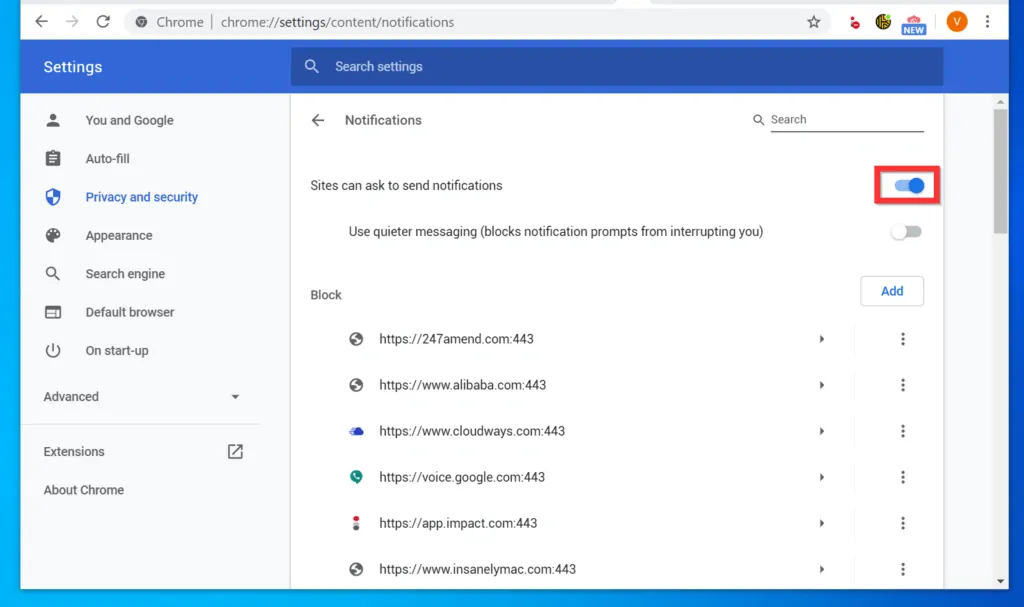Click the Appearance palette icon
1024x607 pixels.
point(52,235)
